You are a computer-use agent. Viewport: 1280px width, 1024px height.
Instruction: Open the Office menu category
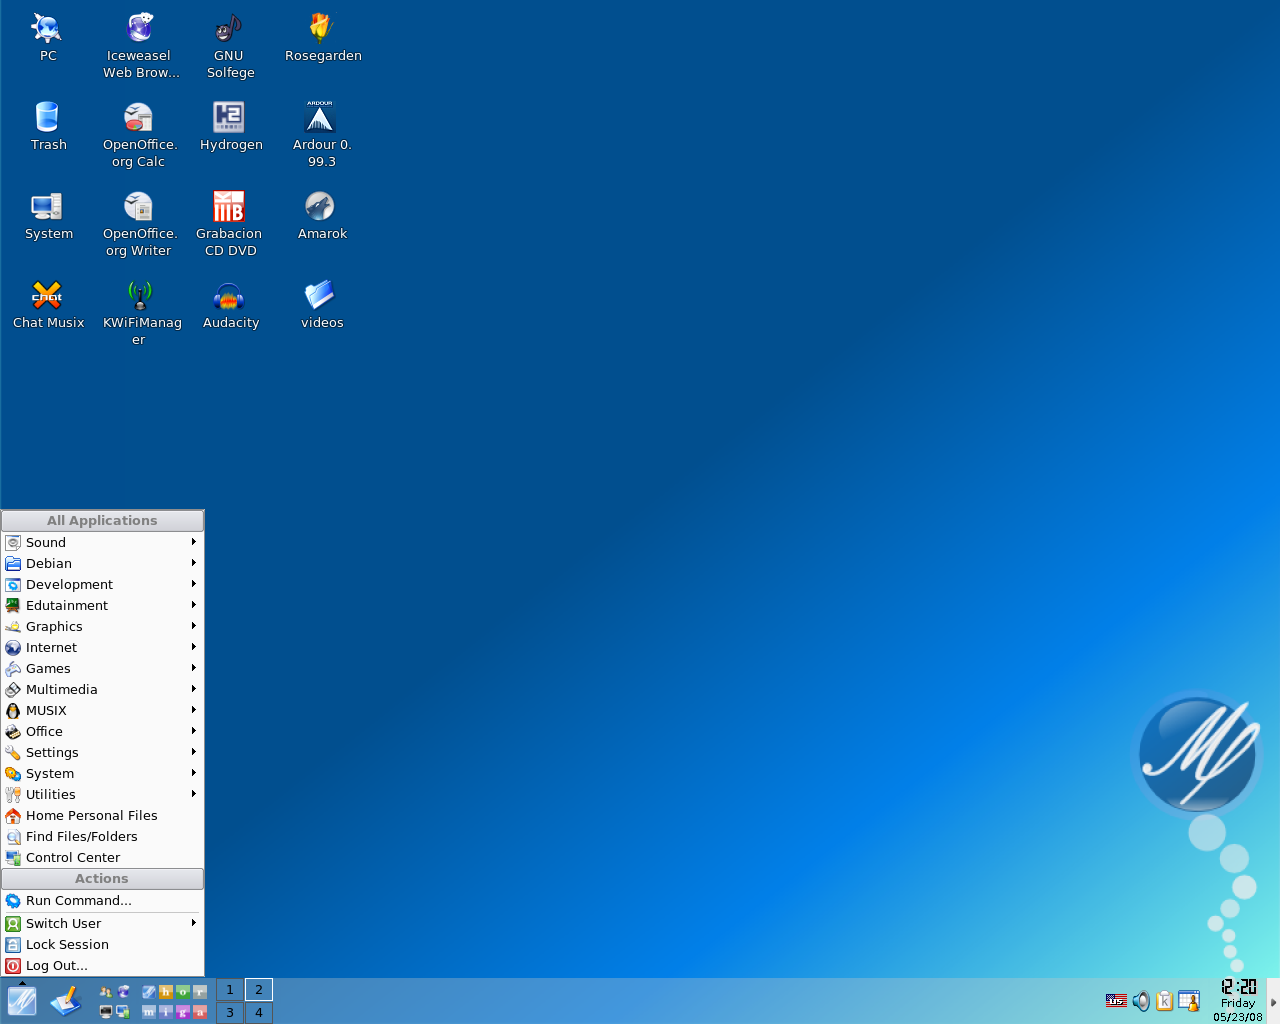[x=102, y=731]
